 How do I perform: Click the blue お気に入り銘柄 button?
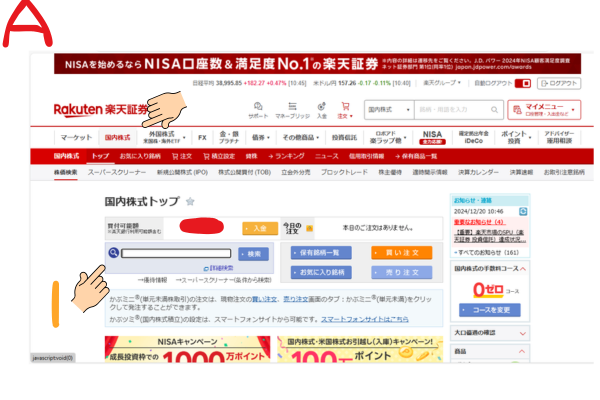tap(321, 273)
